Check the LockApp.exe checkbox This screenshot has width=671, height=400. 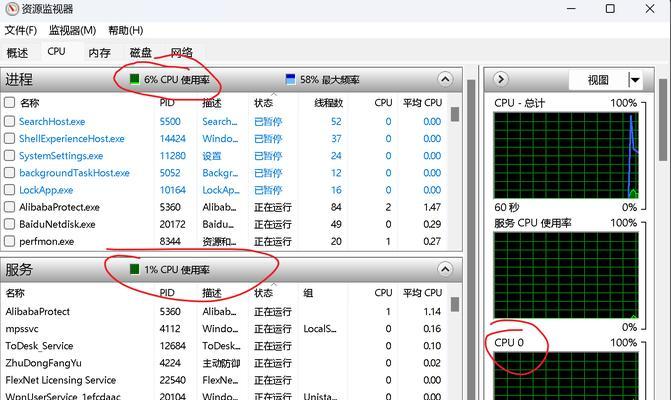pyautogui.click(x=9, y=190)
